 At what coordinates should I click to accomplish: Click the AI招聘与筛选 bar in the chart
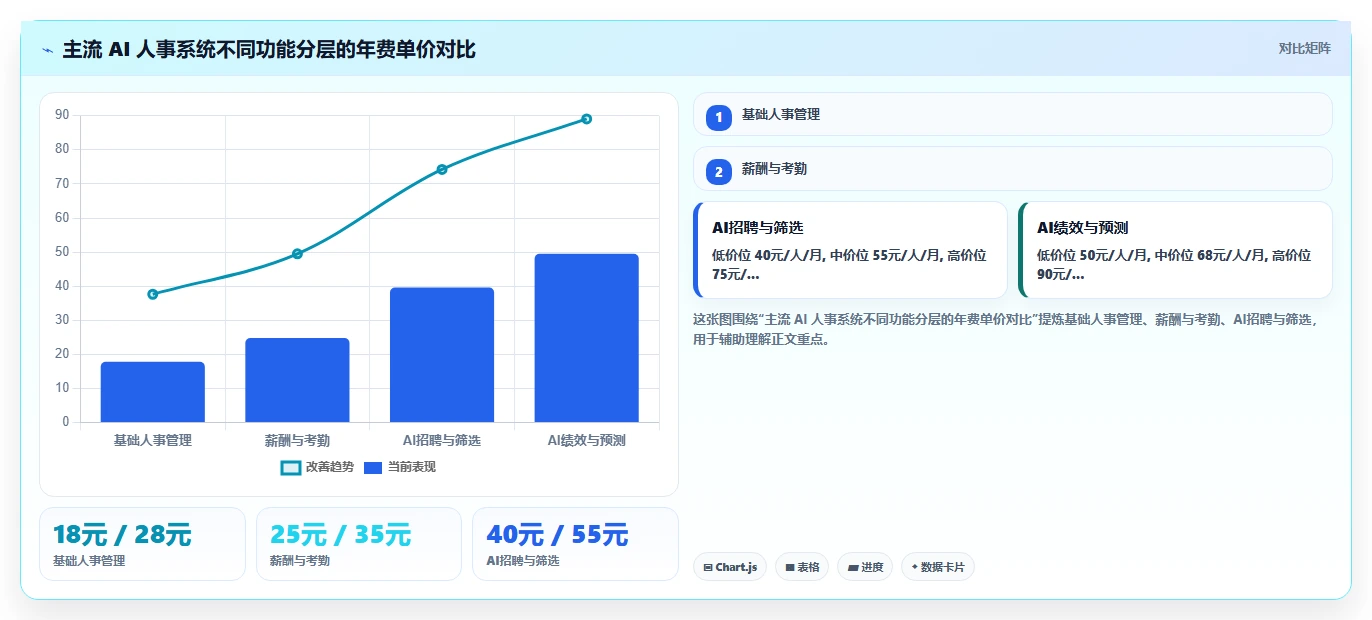pyautogui.click(x=442, y=355)
